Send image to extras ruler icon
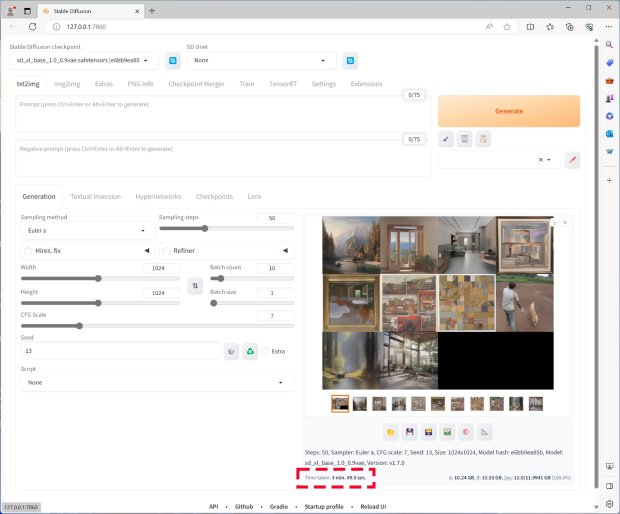620x514 pixels. click(x=485, y=432)
